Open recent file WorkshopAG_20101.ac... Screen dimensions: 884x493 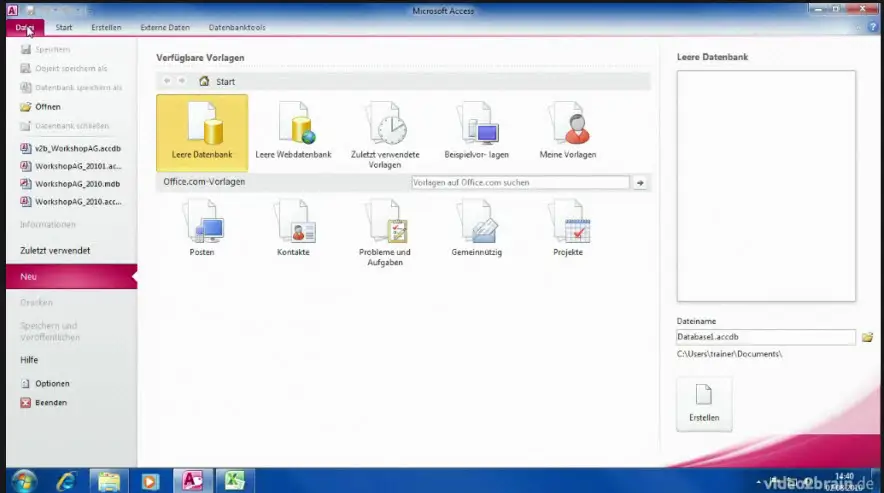70,166
